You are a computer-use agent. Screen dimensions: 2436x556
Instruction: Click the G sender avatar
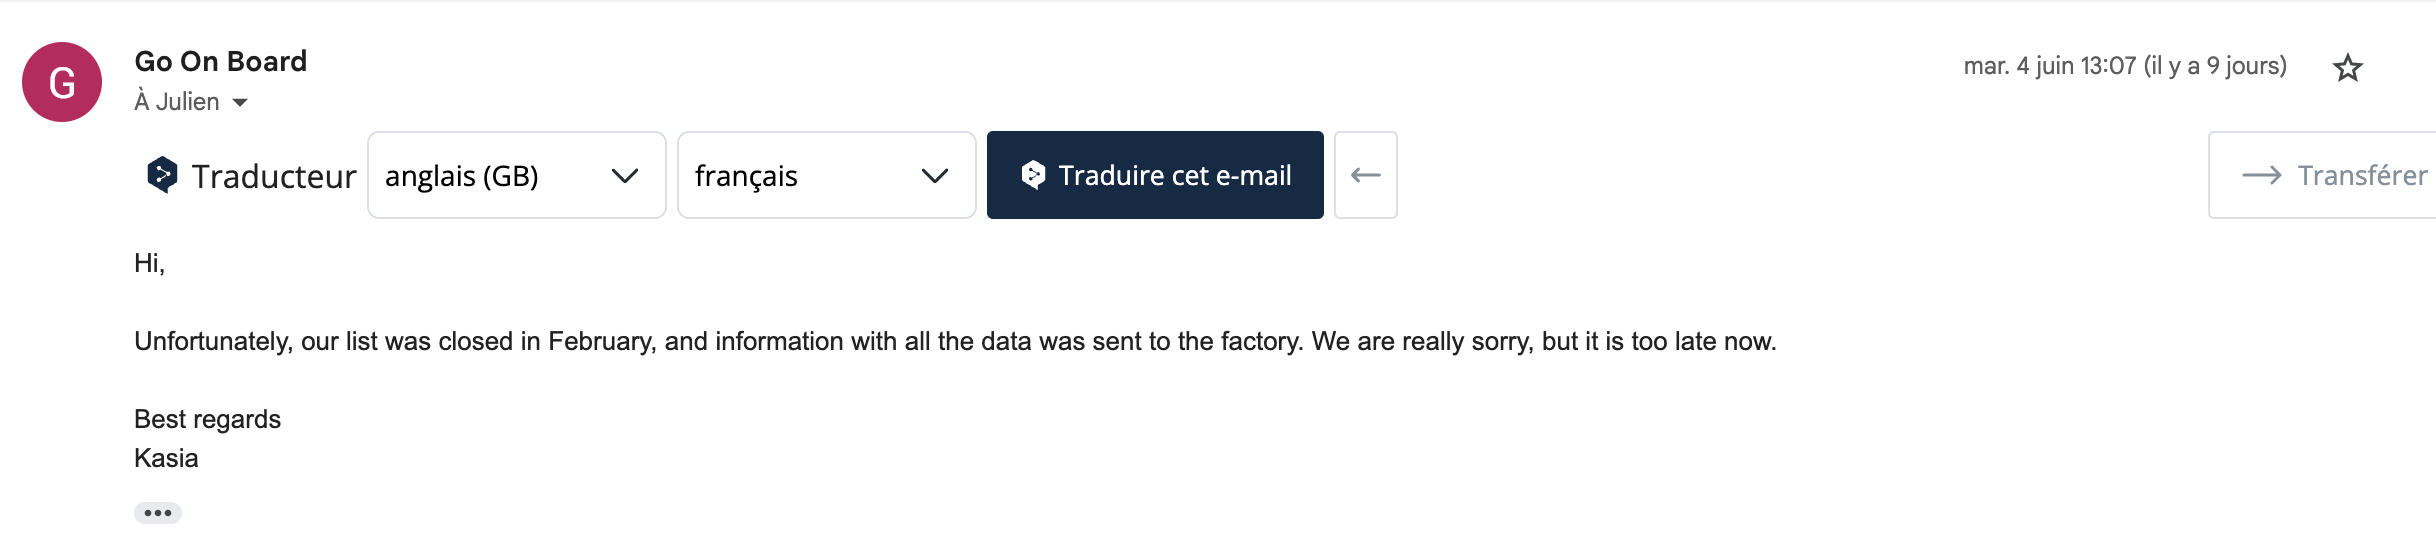coord(62,82)
